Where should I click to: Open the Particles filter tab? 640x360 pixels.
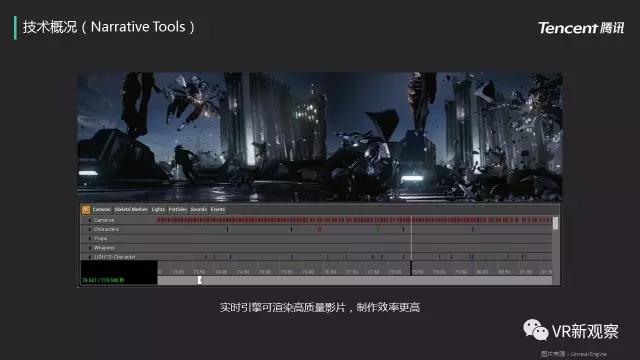(x=178, y=210)
